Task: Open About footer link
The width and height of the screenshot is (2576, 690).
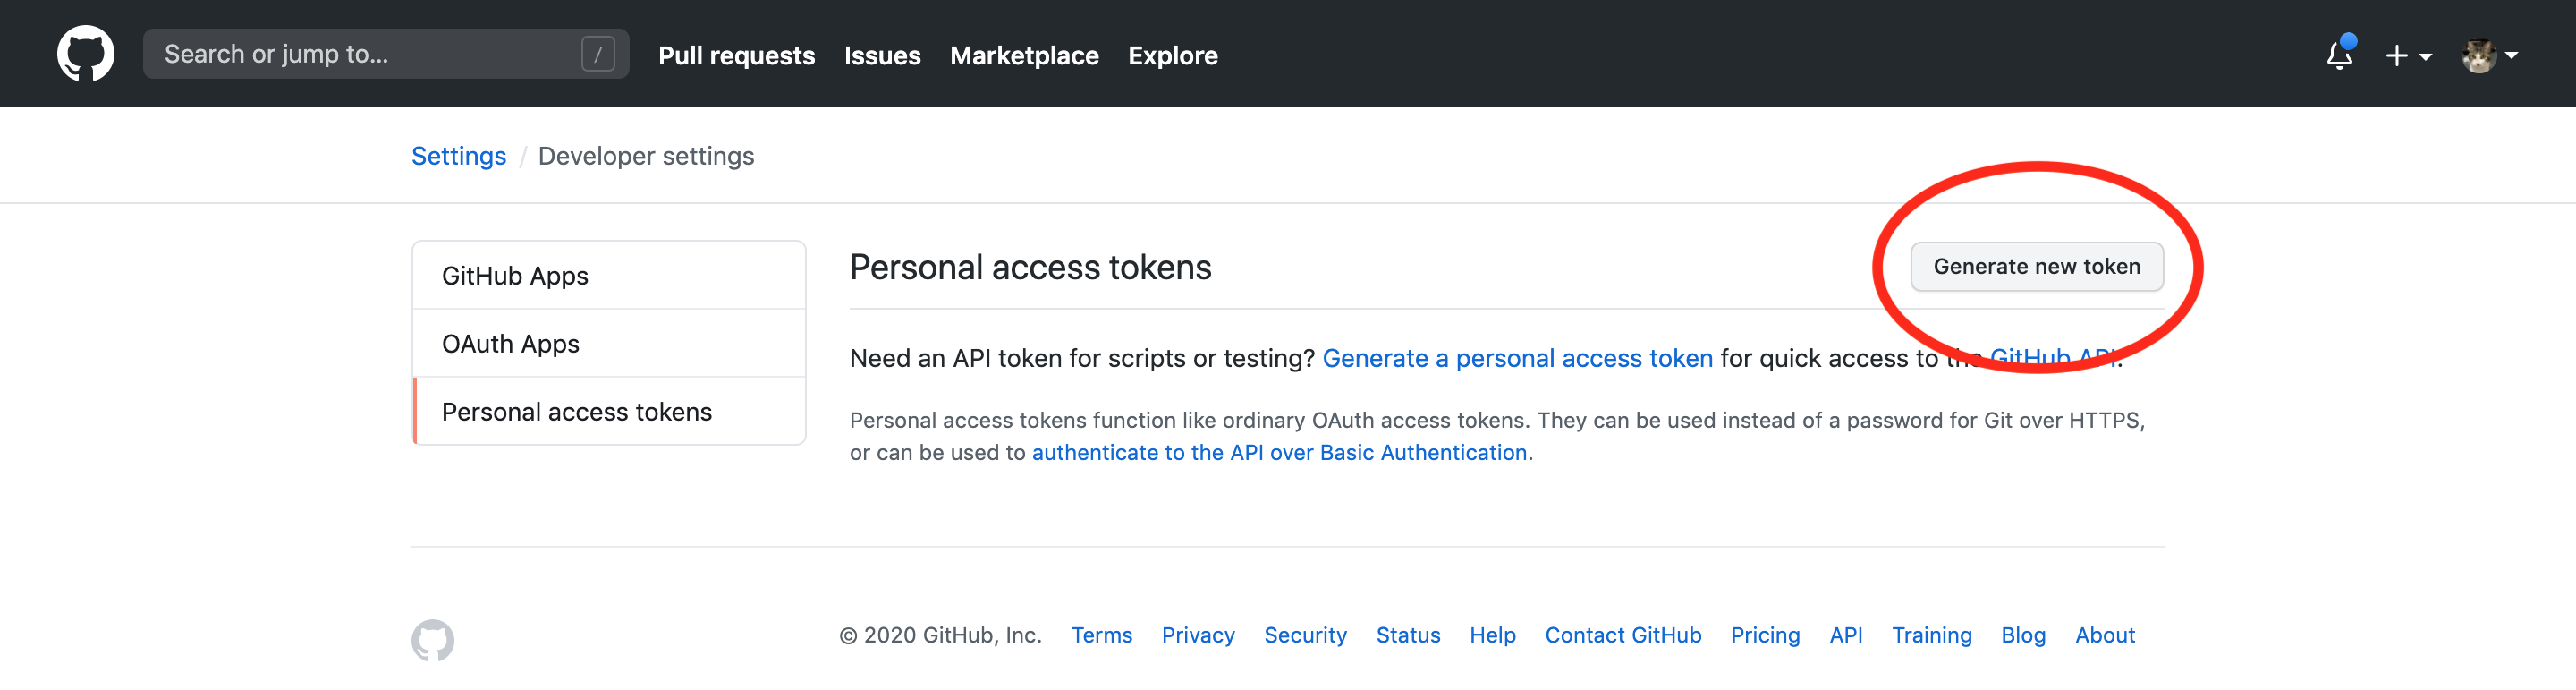Action: click(2105, 635)
